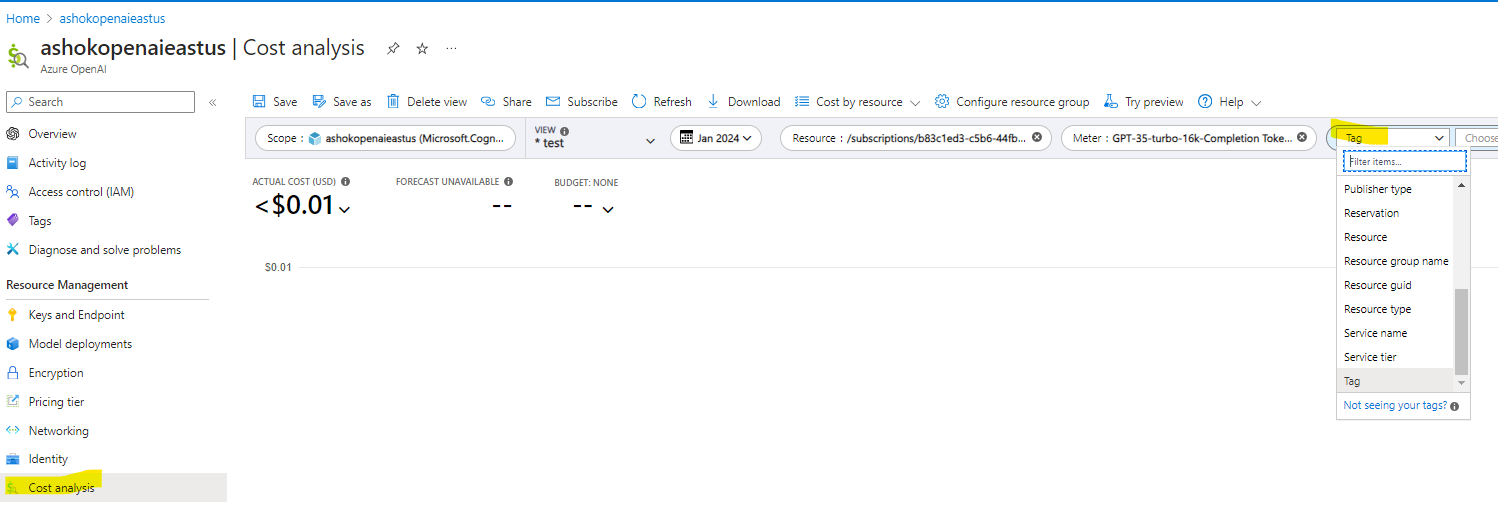Open Keys and Endpoint
The width and height of the screenshot is (1498, 510).
coord(77,315)
